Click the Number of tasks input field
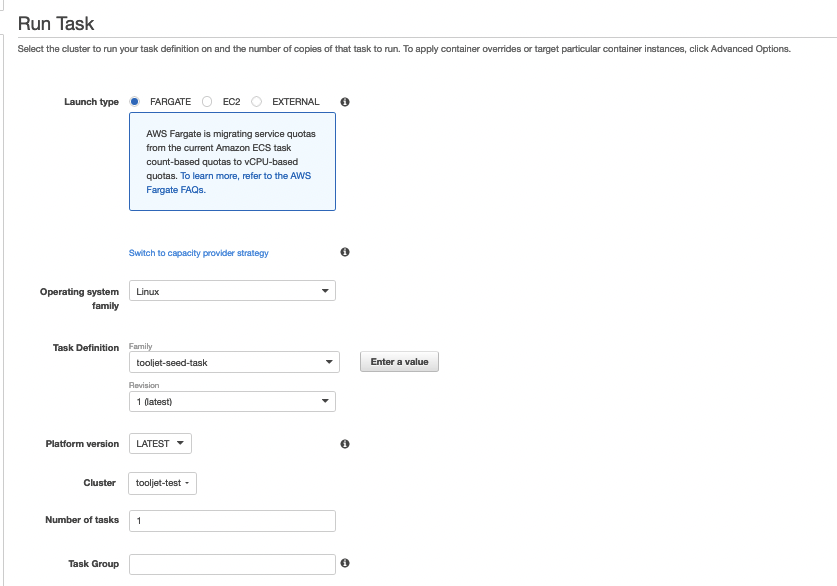The width and height of the screenshot is (837, 586). pyautogui.click(x=232, y=521)
